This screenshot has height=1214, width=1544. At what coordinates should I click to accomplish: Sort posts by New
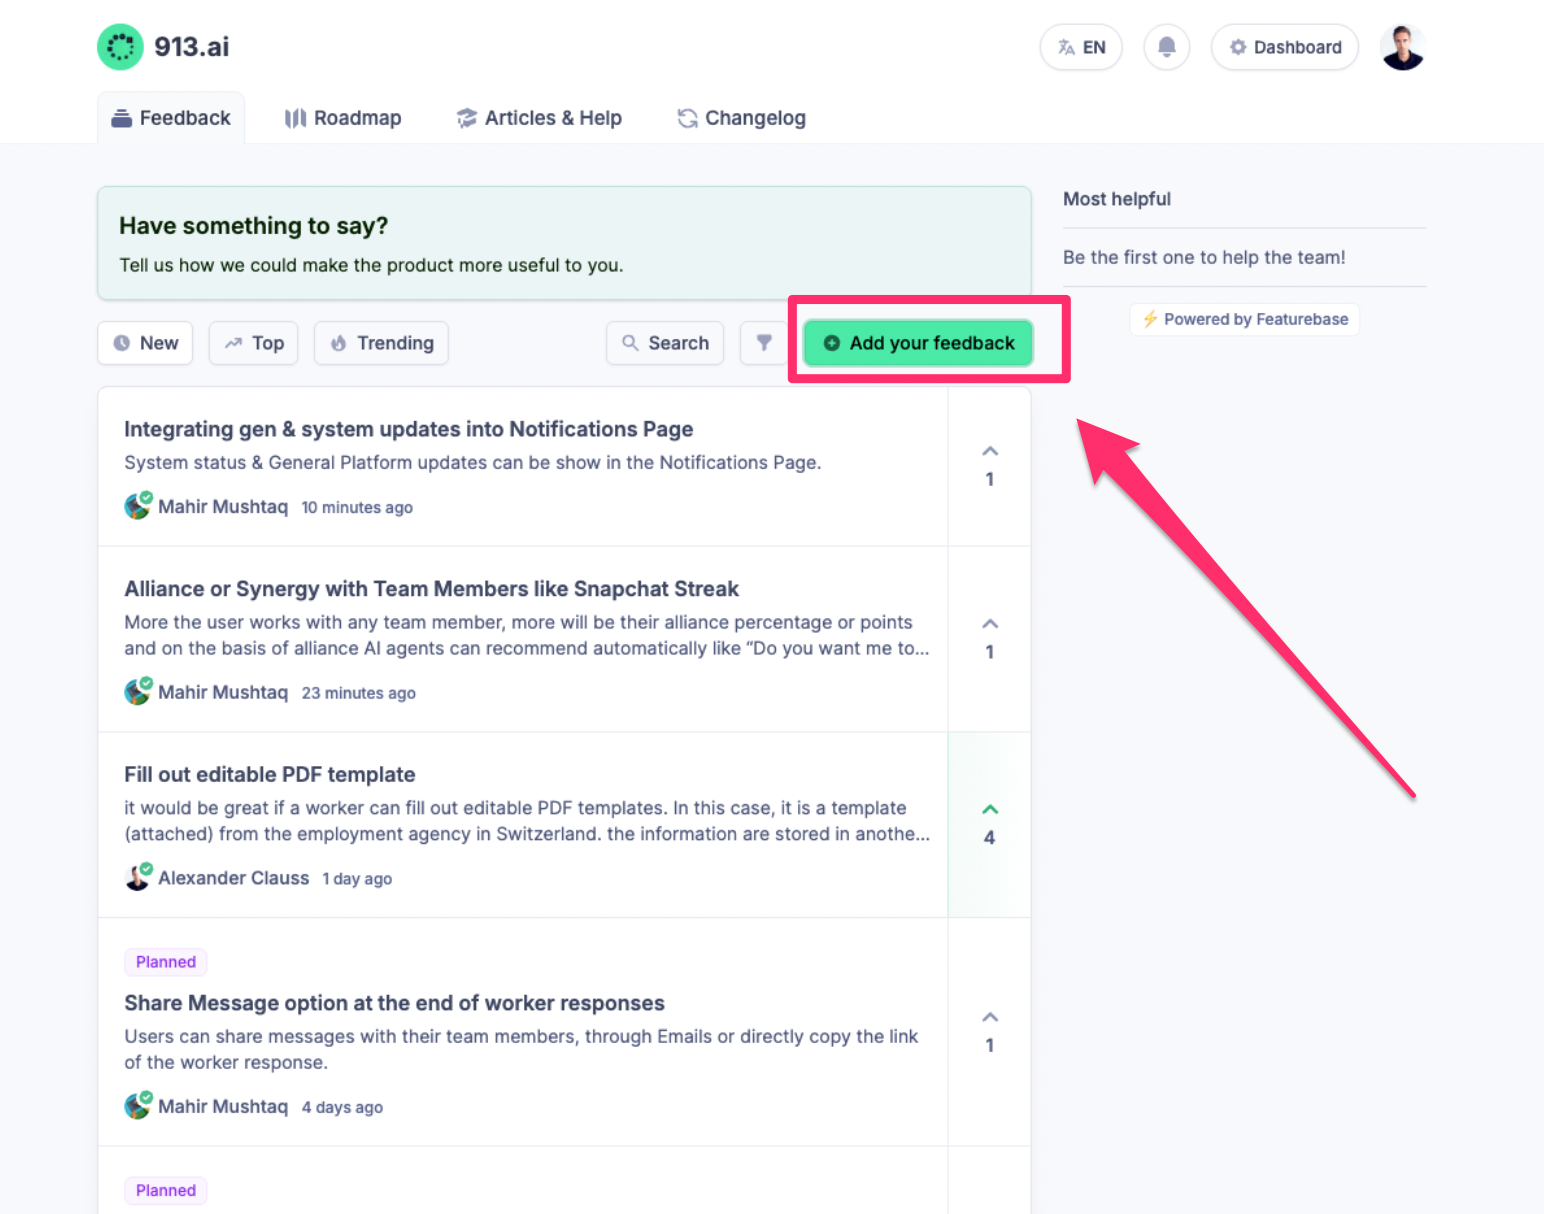tap(145, 343)
